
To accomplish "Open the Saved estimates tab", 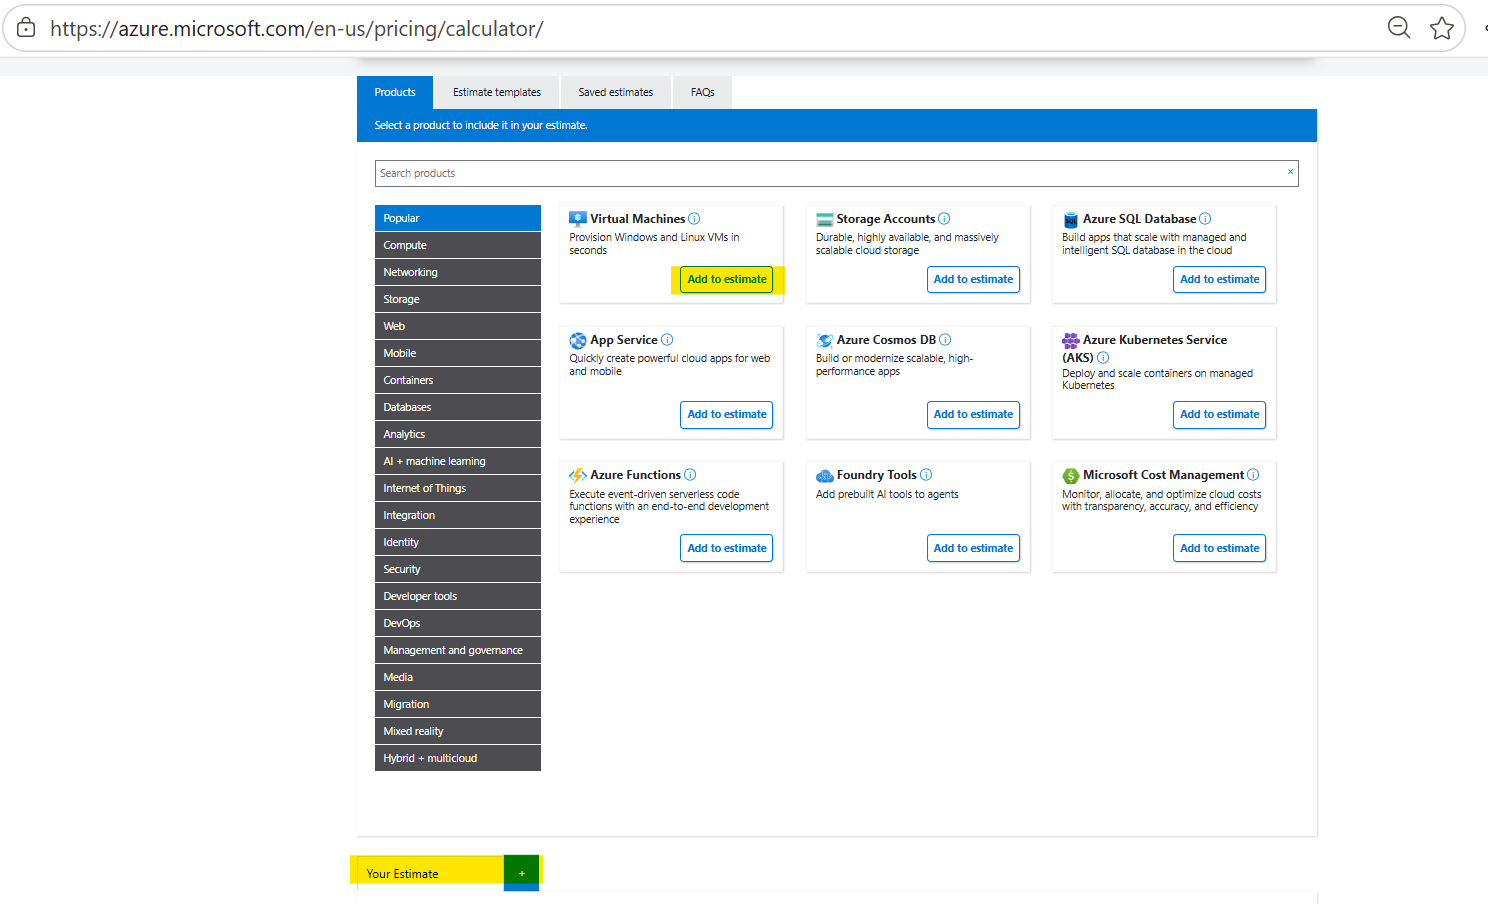I will (616, 92).
